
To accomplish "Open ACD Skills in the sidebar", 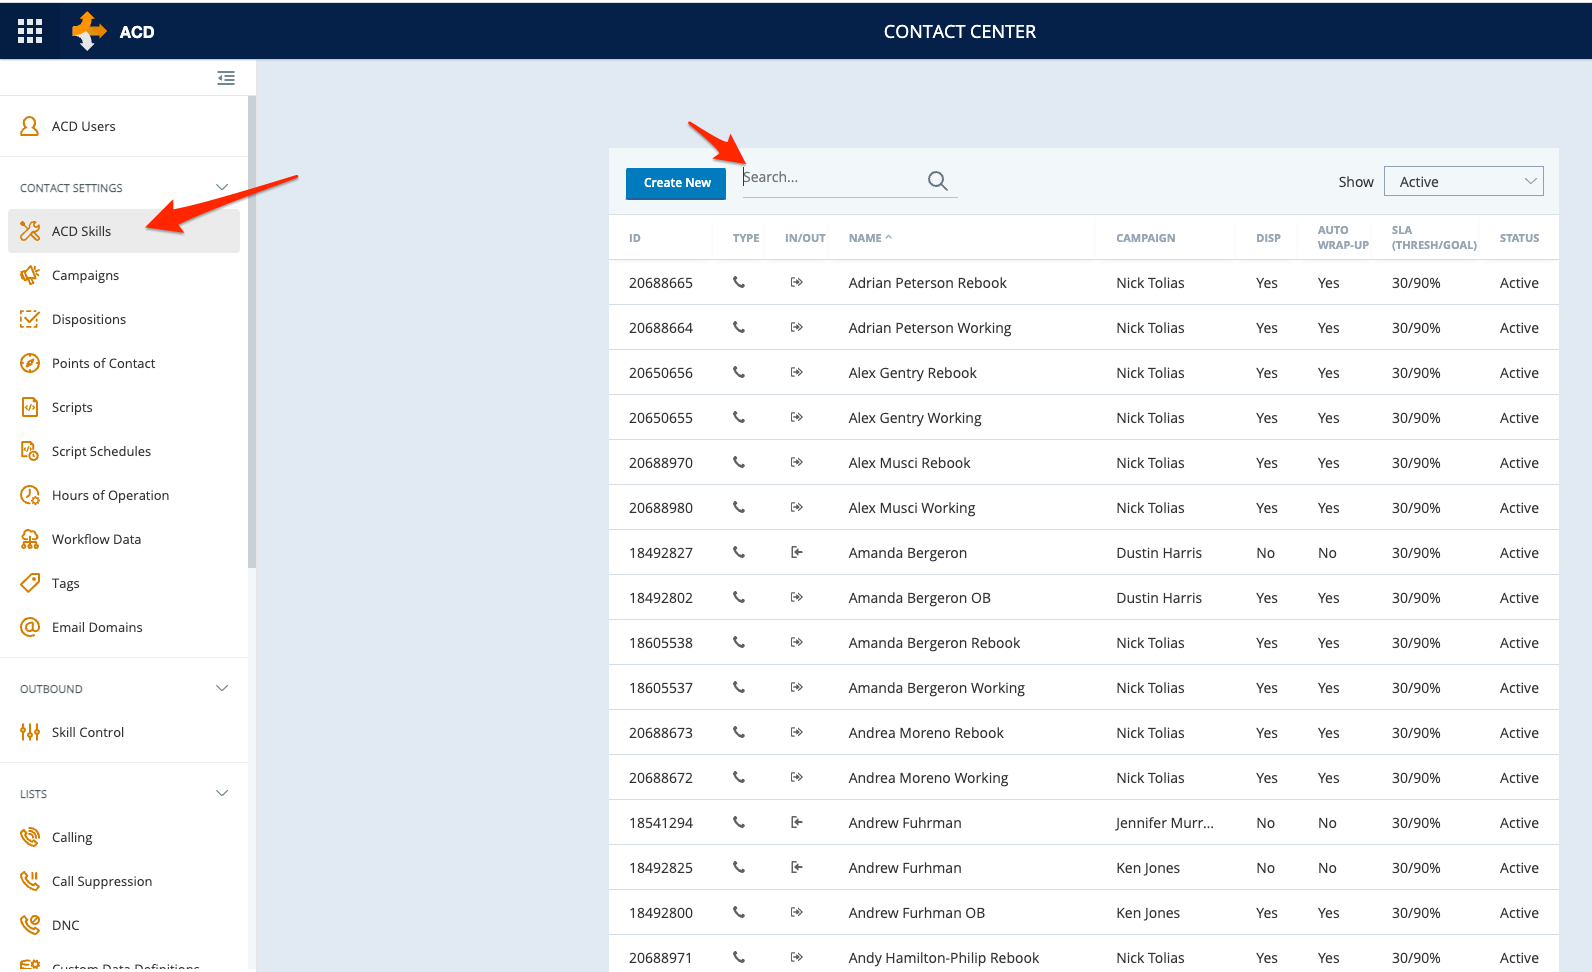I will 82,231.
